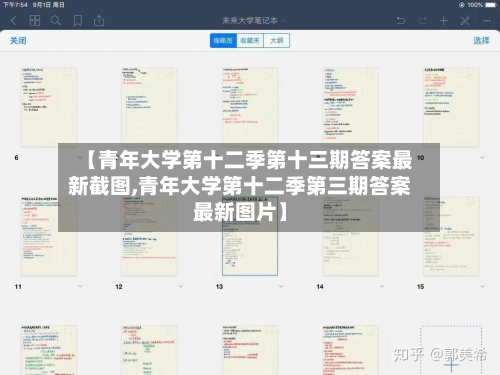Screen dimensions: 500x375
Task: Switch to the 大纲 tab
Action: coord(277,41)
